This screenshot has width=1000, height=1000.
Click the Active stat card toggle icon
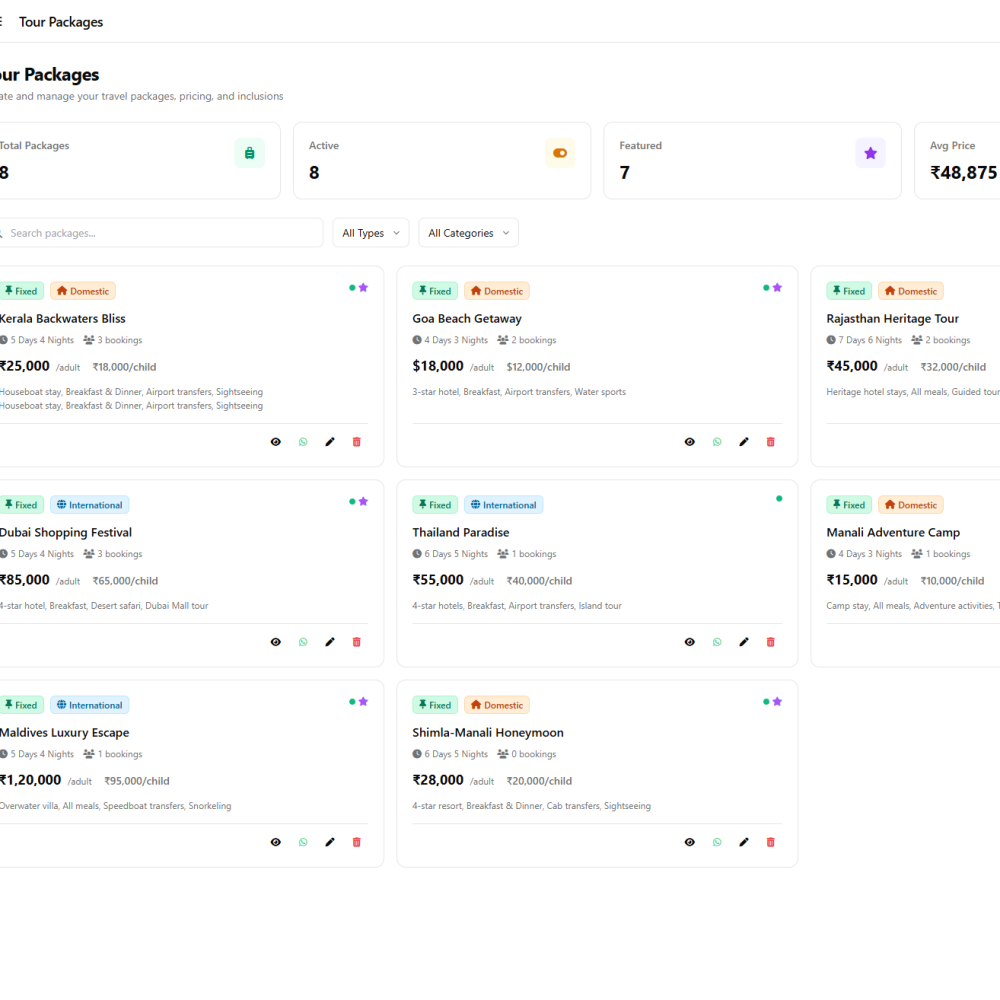click(560, 153)
